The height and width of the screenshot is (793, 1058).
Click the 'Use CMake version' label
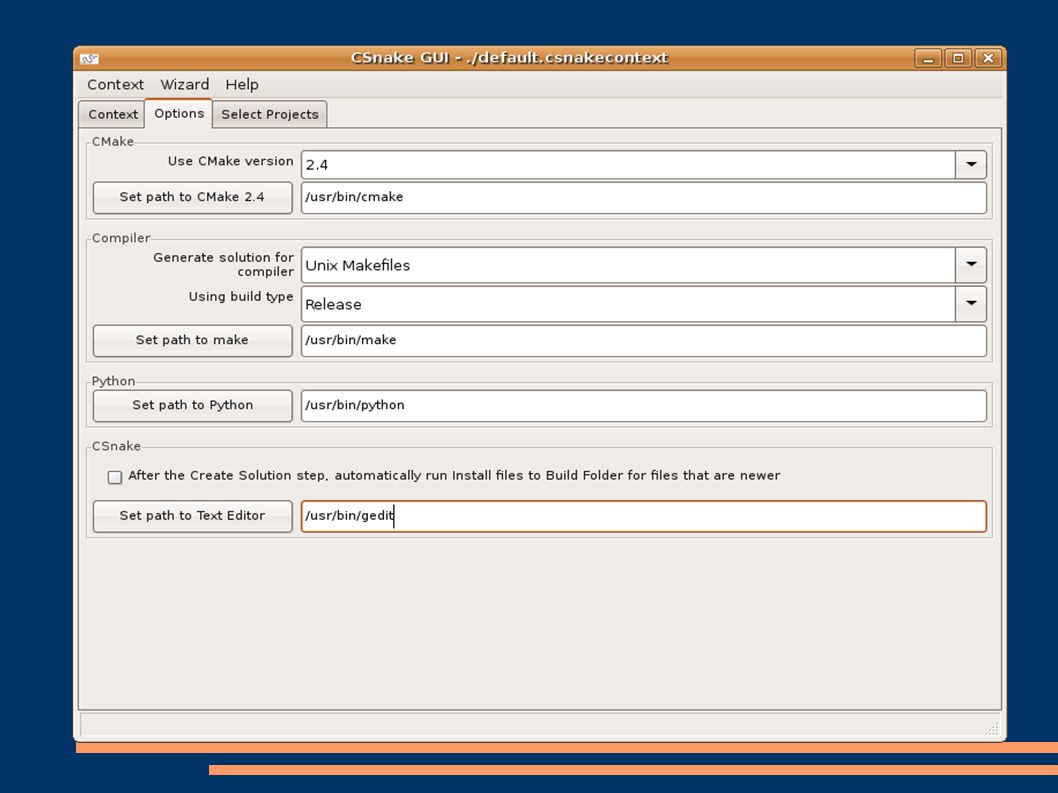pyautogui.click(x=231, y=161)
